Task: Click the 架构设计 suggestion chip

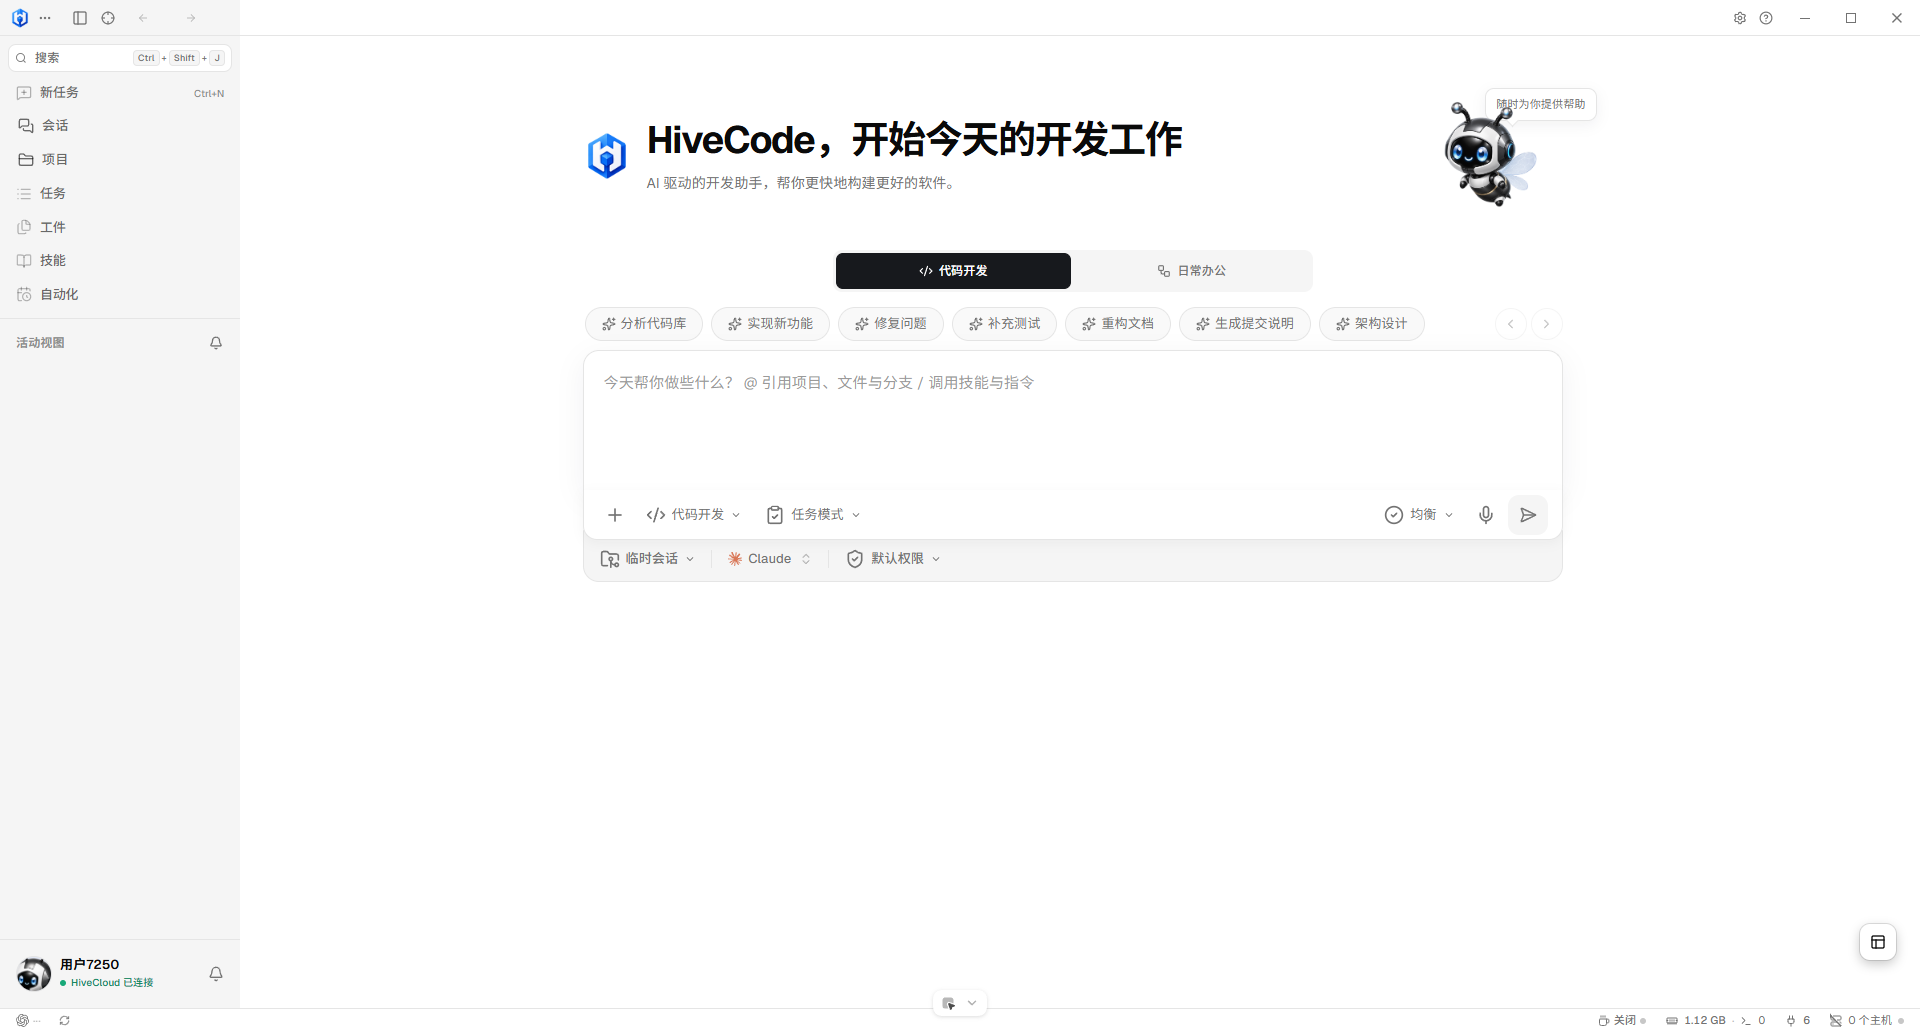Action: [1371, 324]
